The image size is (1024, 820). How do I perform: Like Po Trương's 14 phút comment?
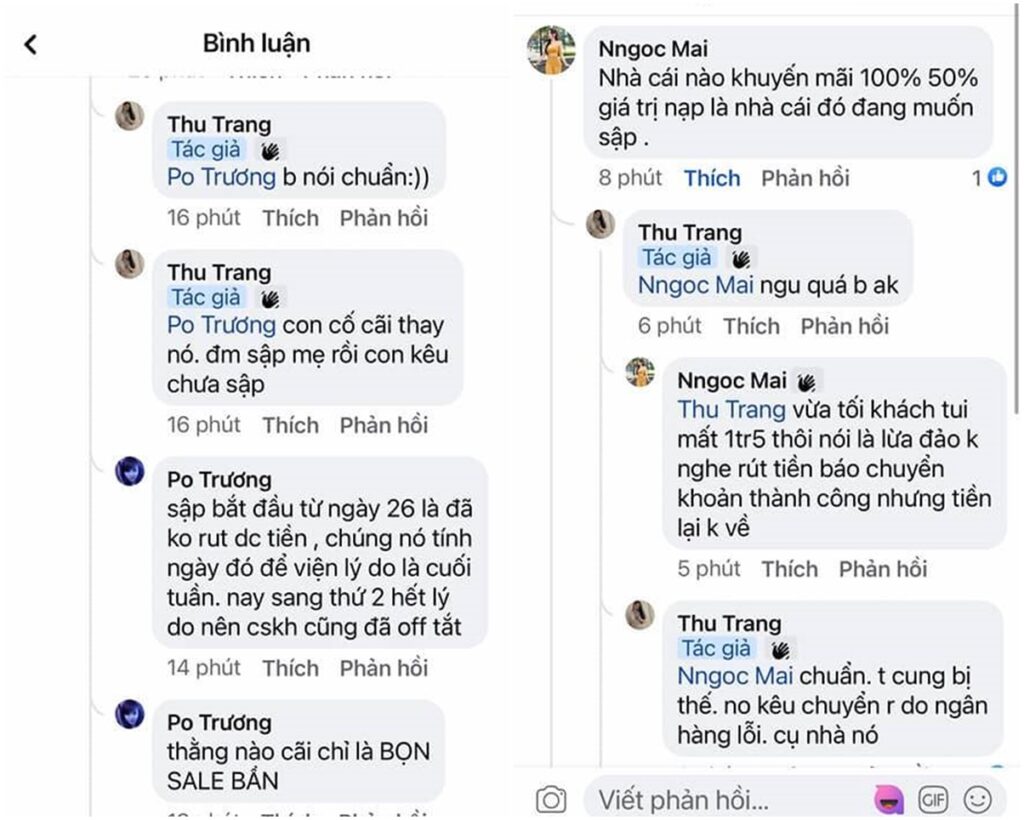[291, 668]
